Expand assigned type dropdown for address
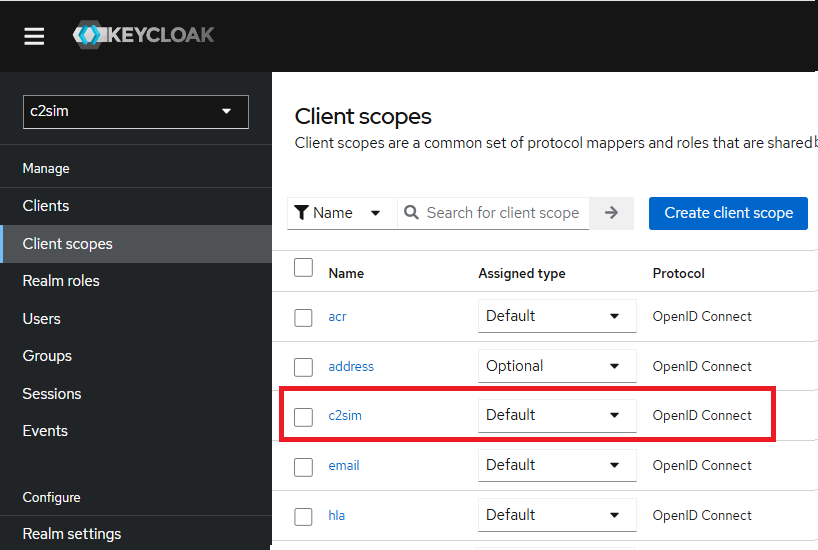Viewport: 818px width, 550px height. pos(557,366)
